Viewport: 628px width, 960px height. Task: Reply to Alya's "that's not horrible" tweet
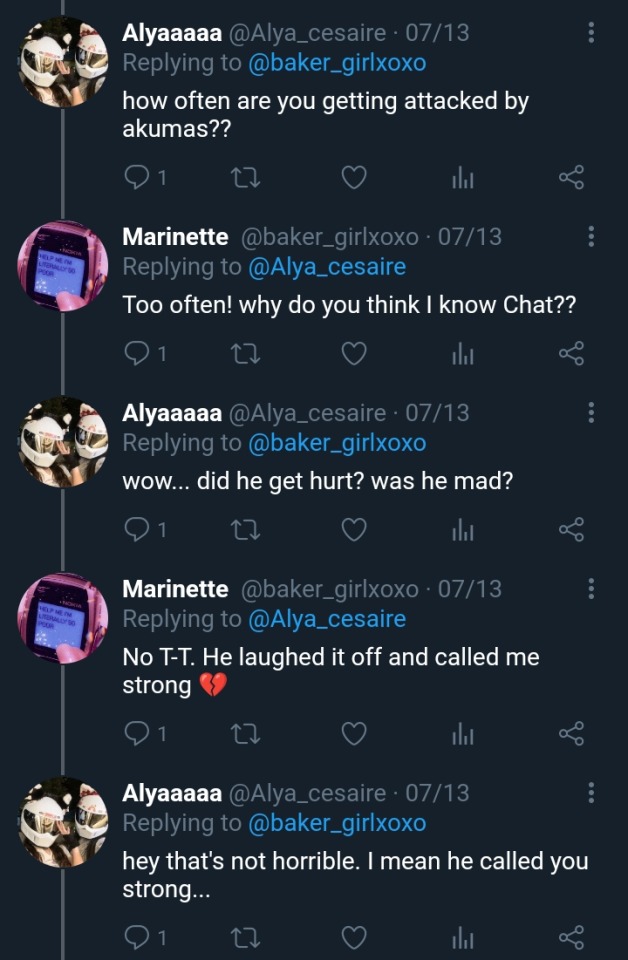136,937
